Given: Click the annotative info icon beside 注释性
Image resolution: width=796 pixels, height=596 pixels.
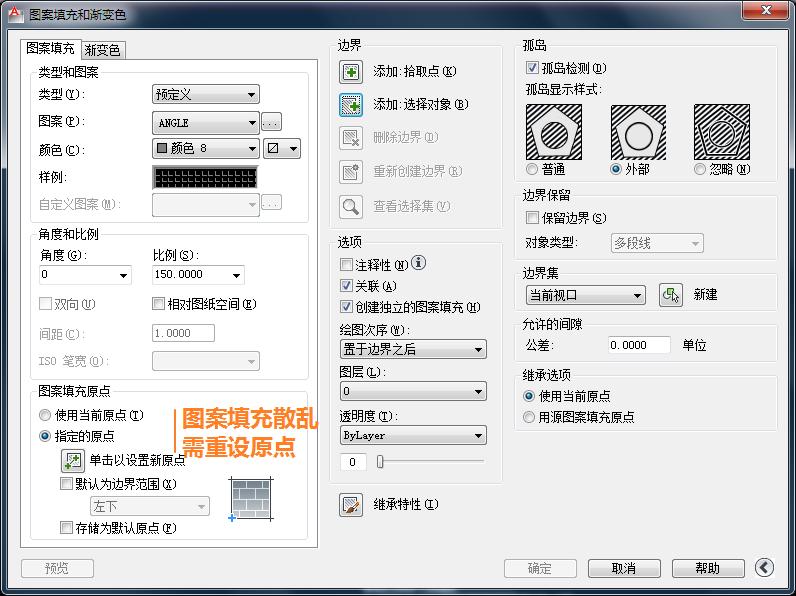Looking at the screenshot, I should [418, 263].
